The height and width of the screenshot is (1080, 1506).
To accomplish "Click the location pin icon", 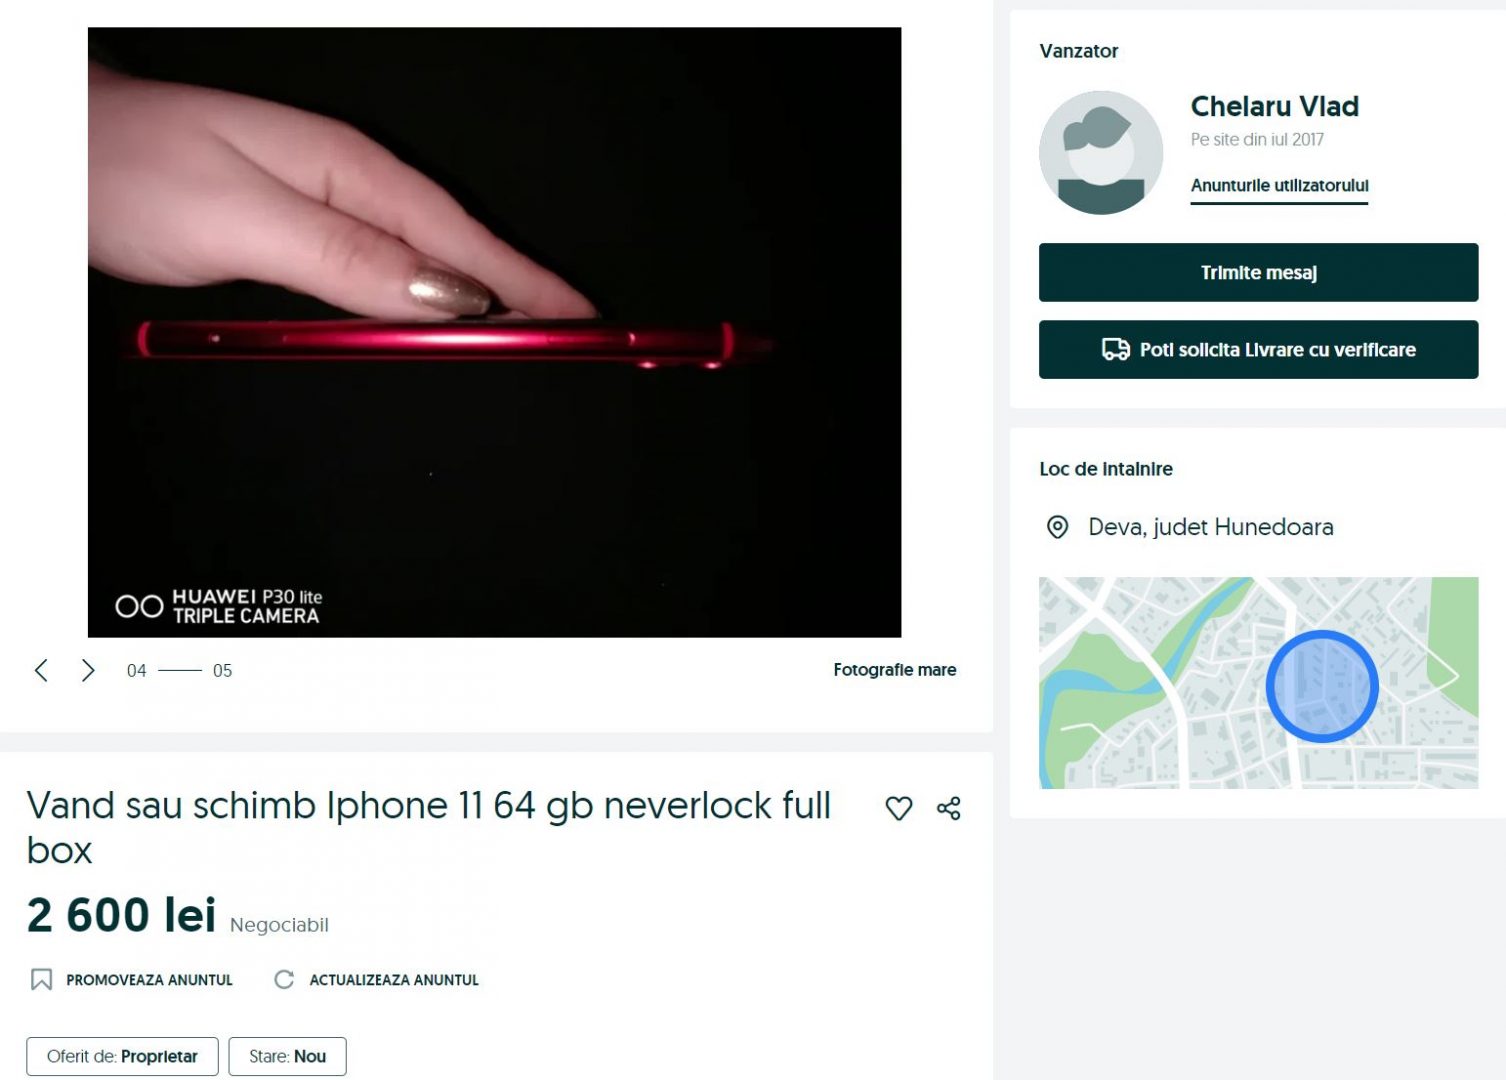I will point(1057,527).
